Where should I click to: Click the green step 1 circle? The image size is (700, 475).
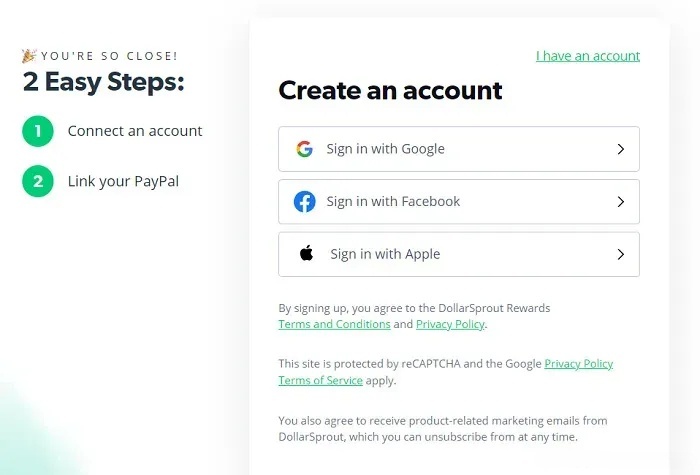(x=37, y=131)
